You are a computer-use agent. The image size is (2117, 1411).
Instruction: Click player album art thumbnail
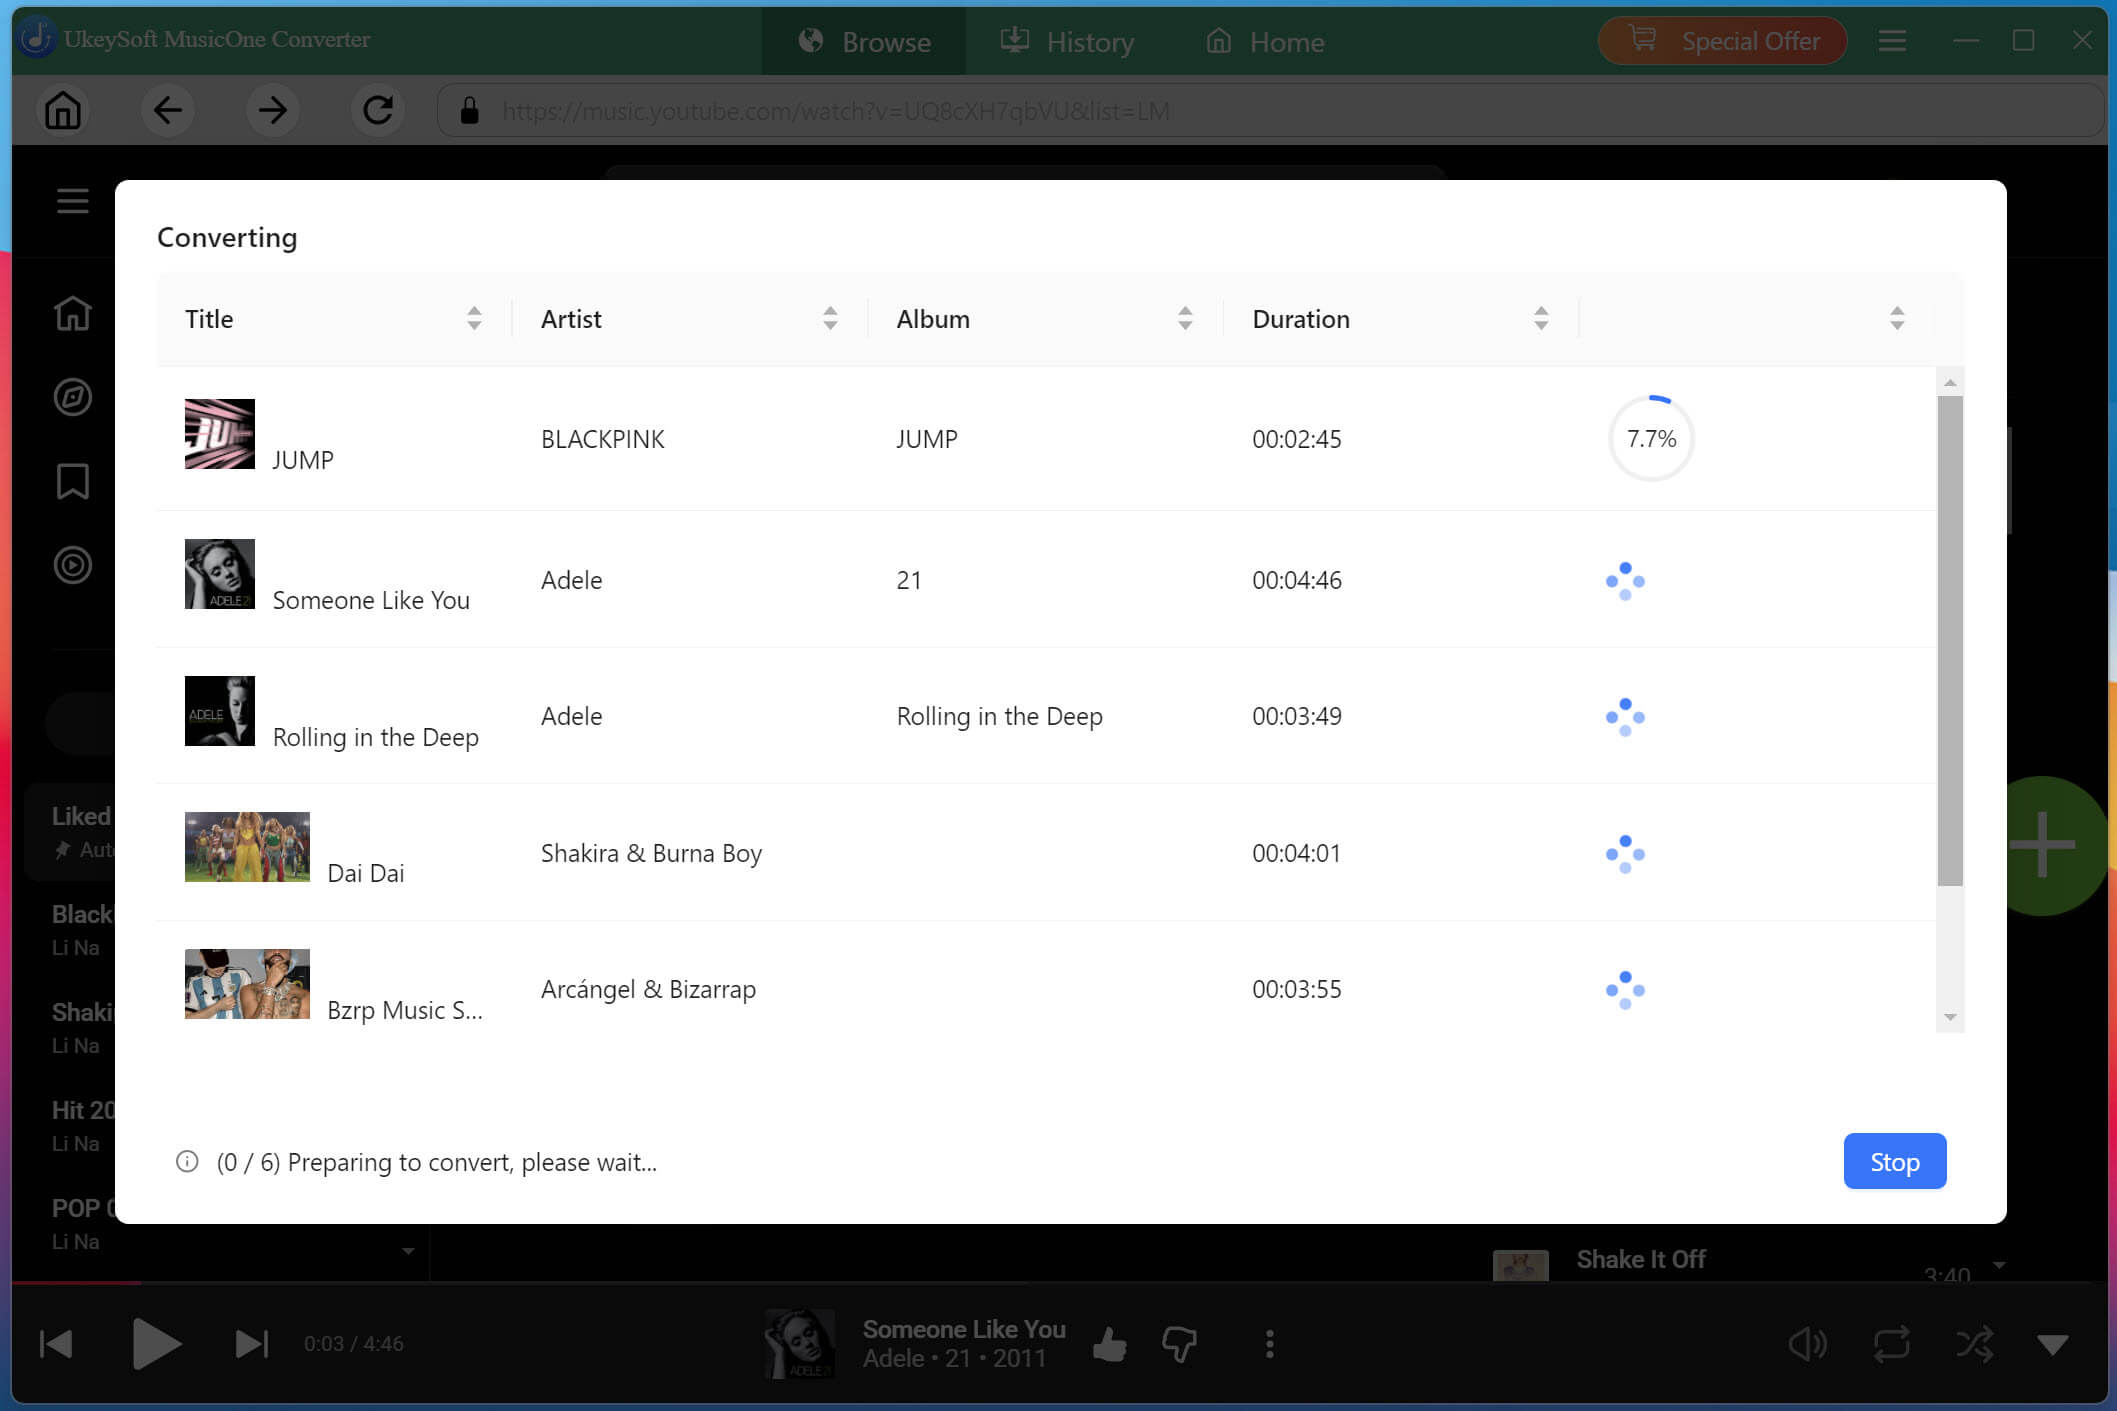coord(800,1344)
